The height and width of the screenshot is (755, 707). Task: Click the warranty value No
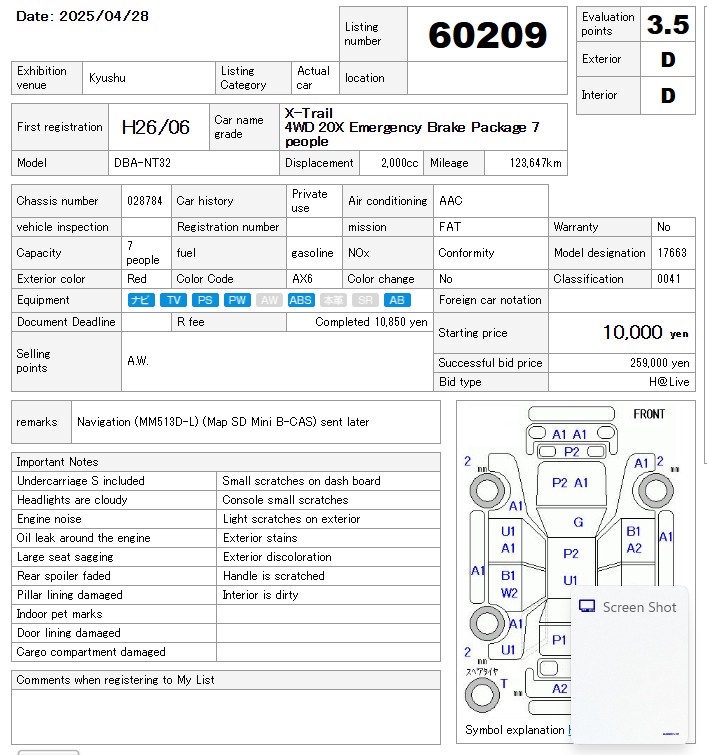click(664, 227)
